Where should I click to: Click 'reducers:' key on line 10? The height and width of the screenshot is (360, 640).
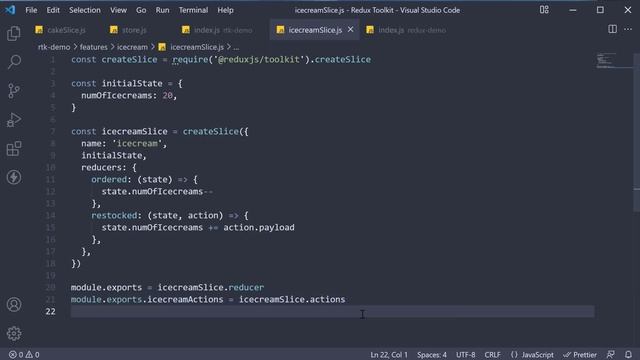(x=104, y=167)
